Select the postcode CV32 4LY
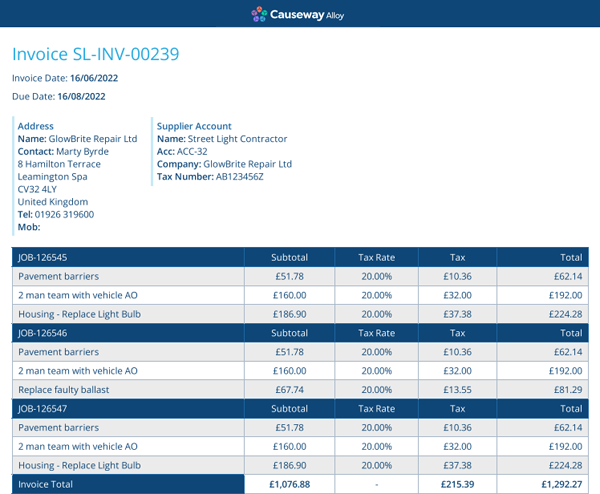600x494 pixels. [x=37, y=189]
